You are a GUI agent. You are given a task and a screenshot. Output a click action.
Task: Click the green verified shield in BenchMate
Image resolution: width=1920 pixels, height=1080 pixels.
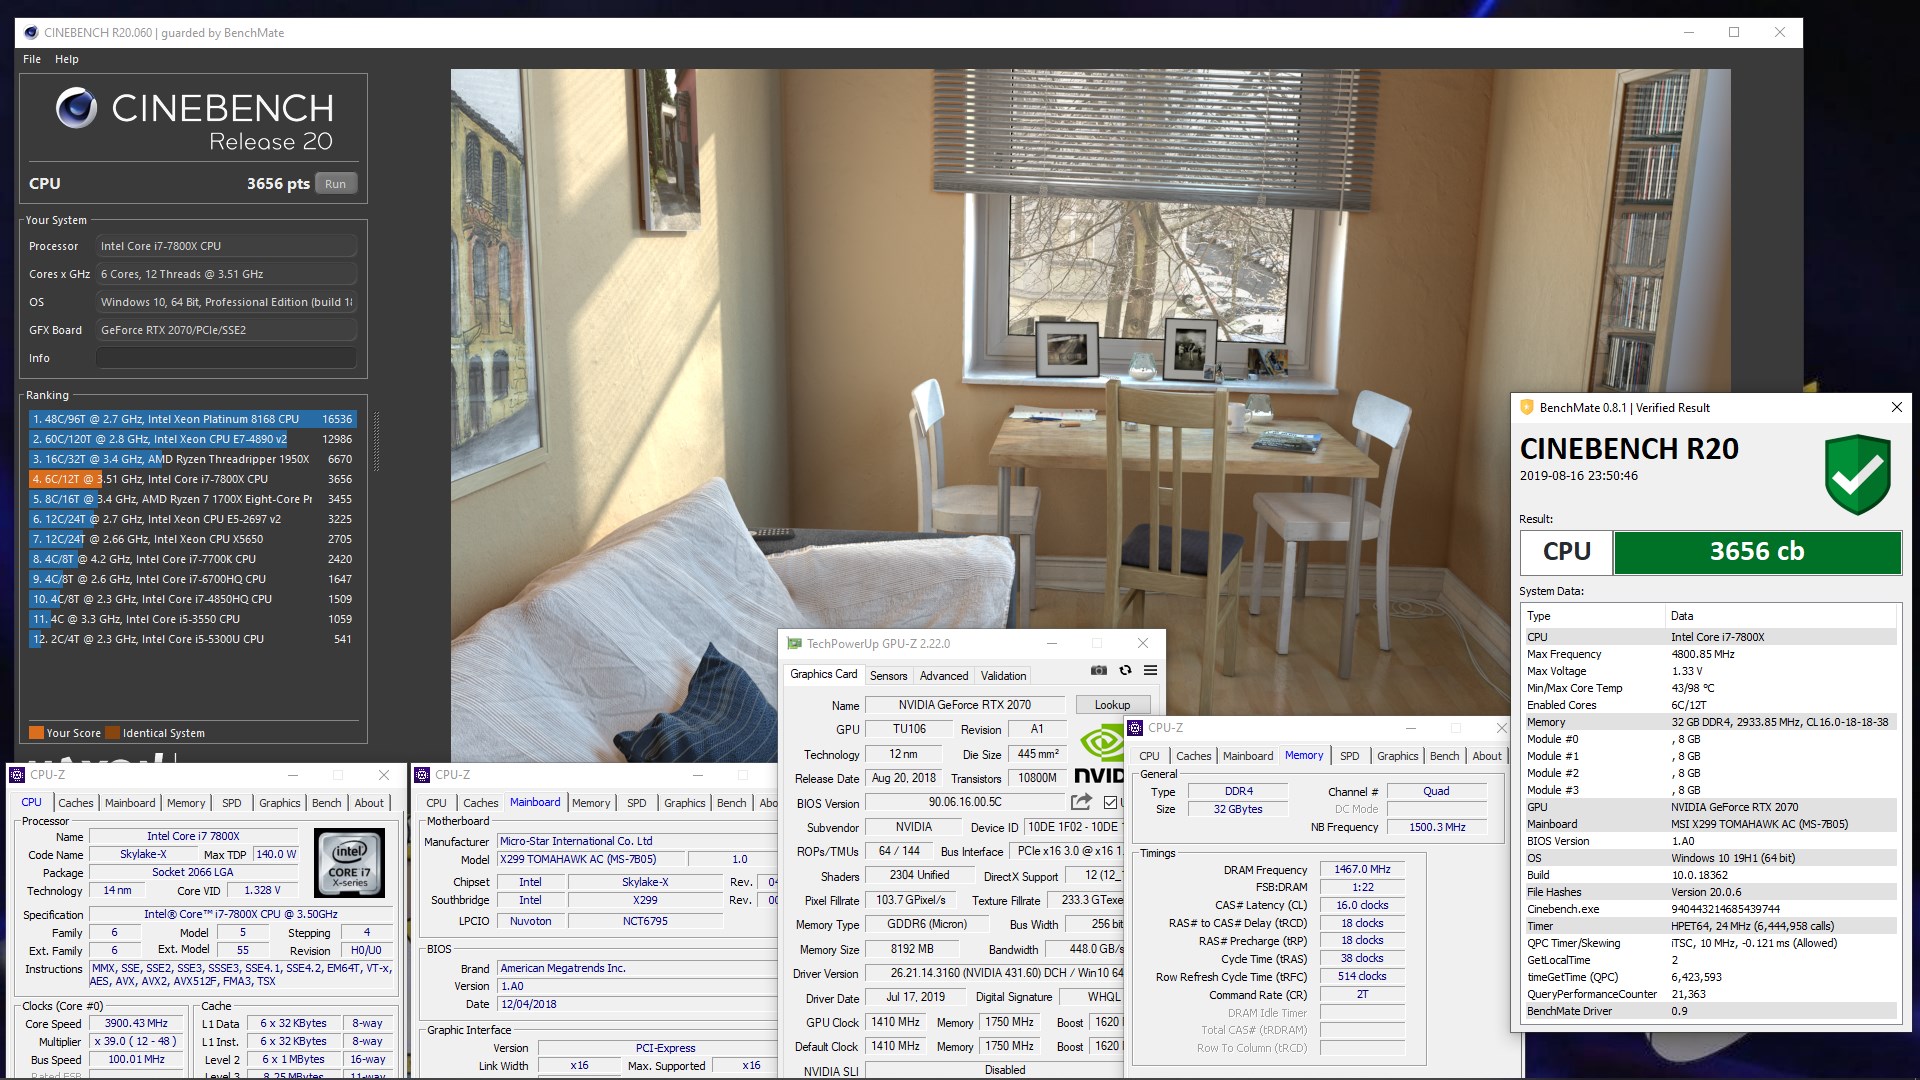click(1857, 474)
